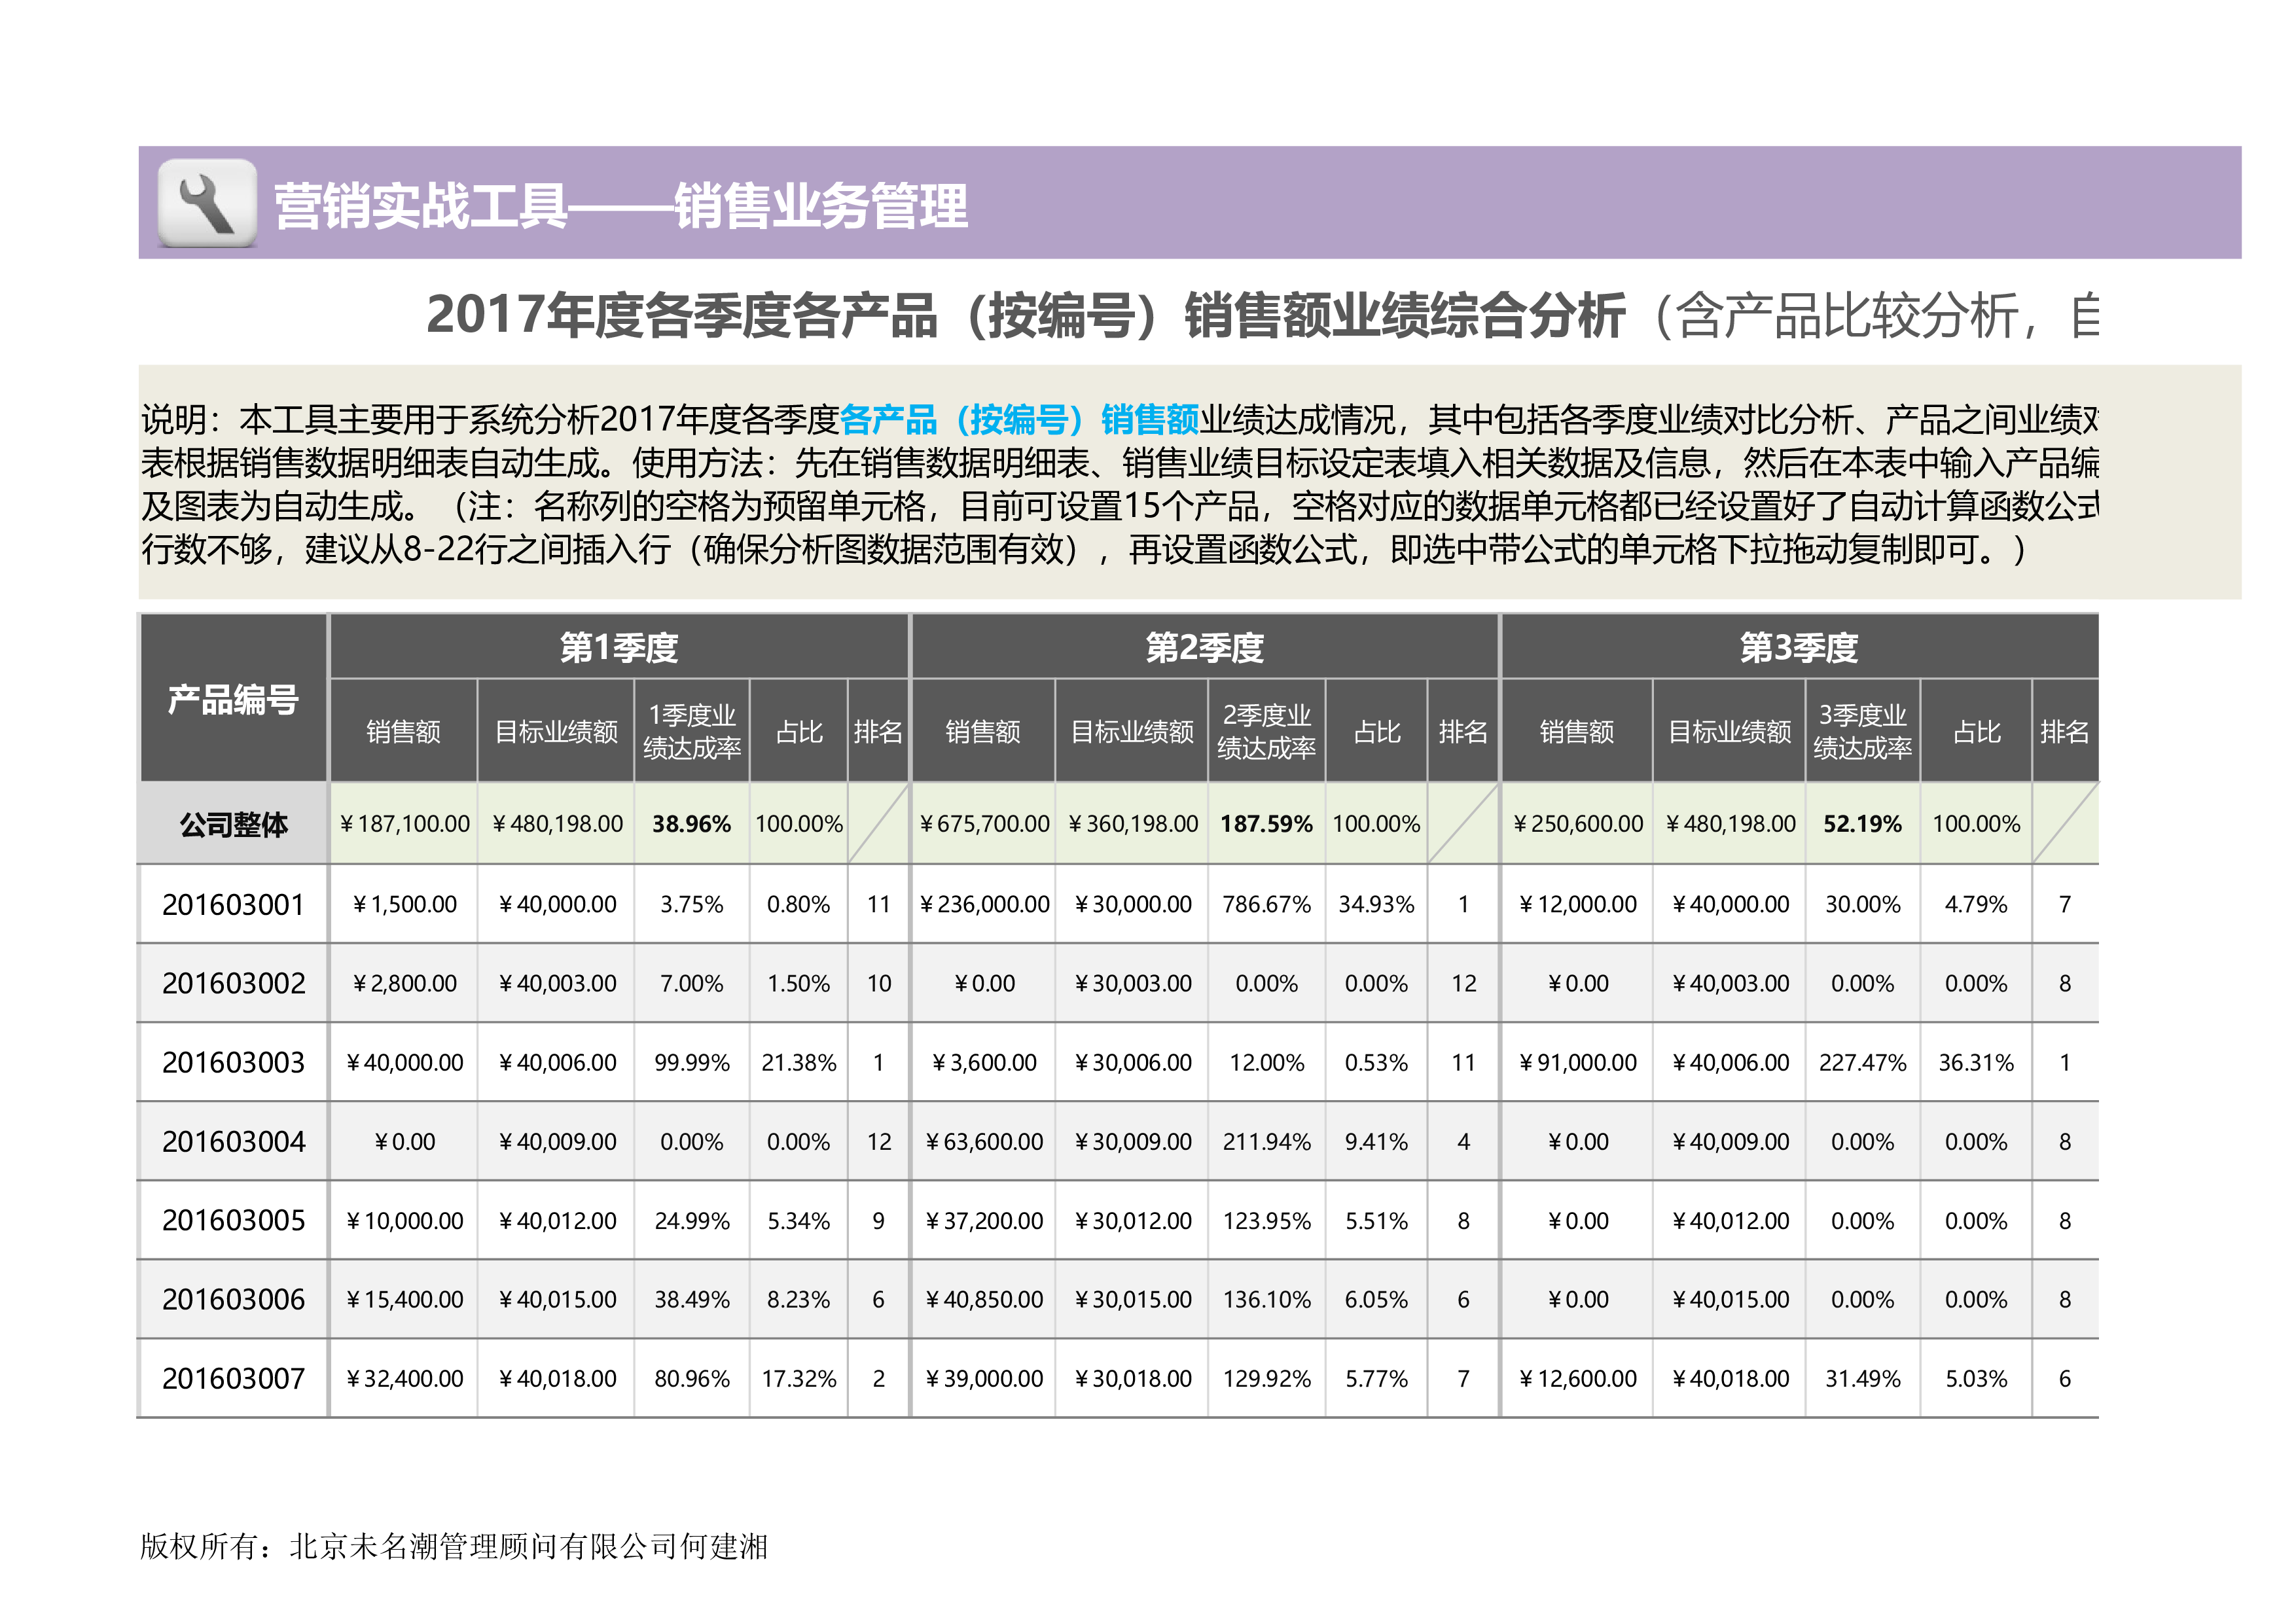Select the 第2季度 header cell
The height and width of the screenshot is (1623, 2296).
click(x=1205, y=647)
